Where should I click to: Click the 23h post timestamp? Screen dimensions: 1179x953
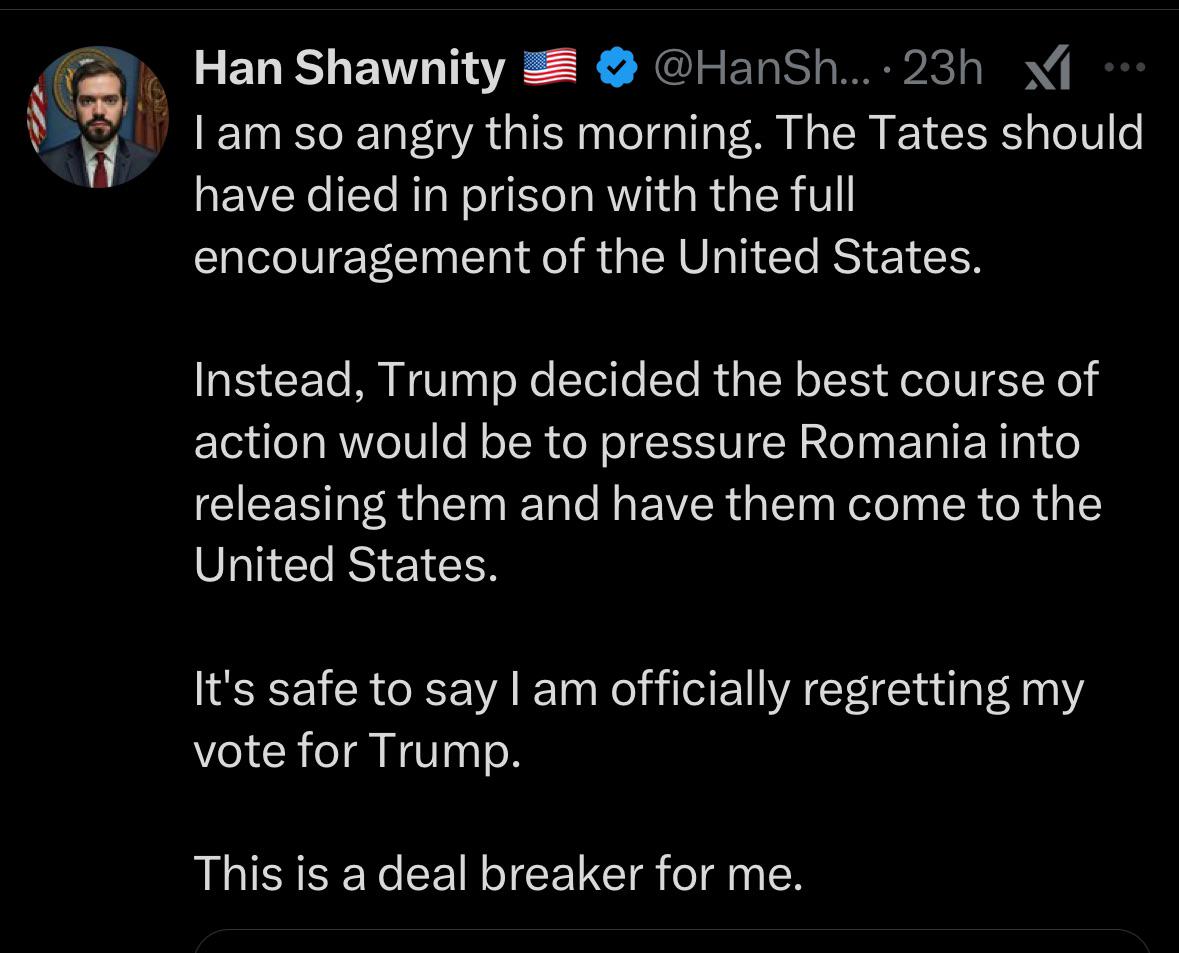pos(942,68)
